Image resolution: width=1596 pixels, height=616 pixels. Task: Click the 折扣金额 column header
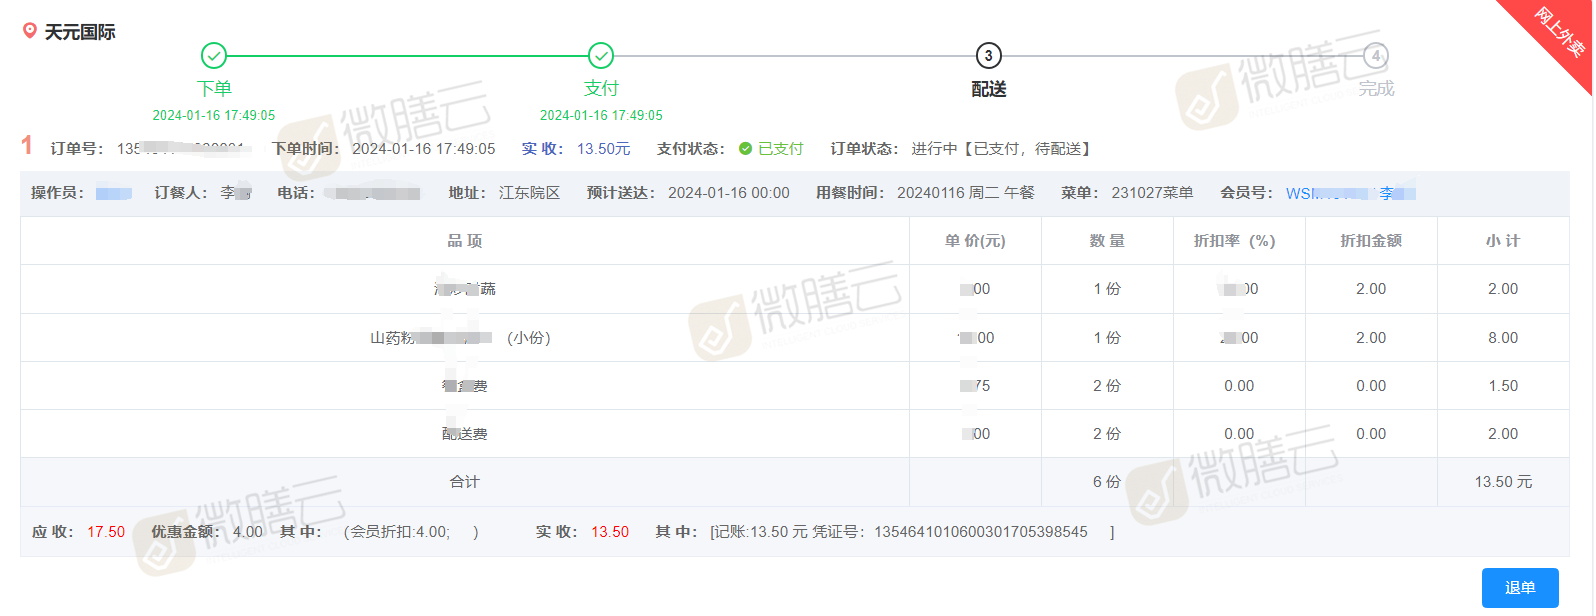click(1371, 241)
